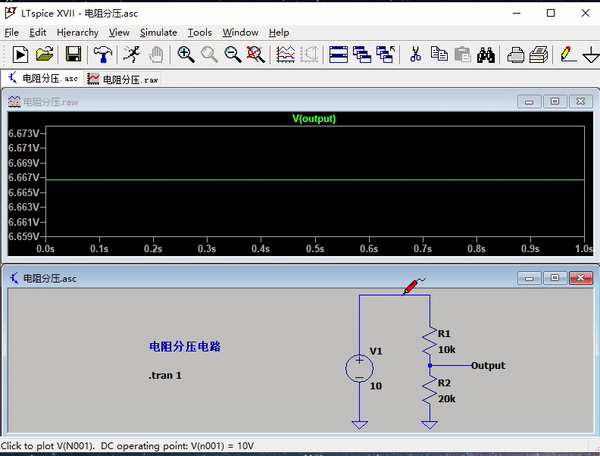The height and width of the screenshot is (456, 600).
Task: Open the Hierarchy menu
Action: click(x=77, y=33)
